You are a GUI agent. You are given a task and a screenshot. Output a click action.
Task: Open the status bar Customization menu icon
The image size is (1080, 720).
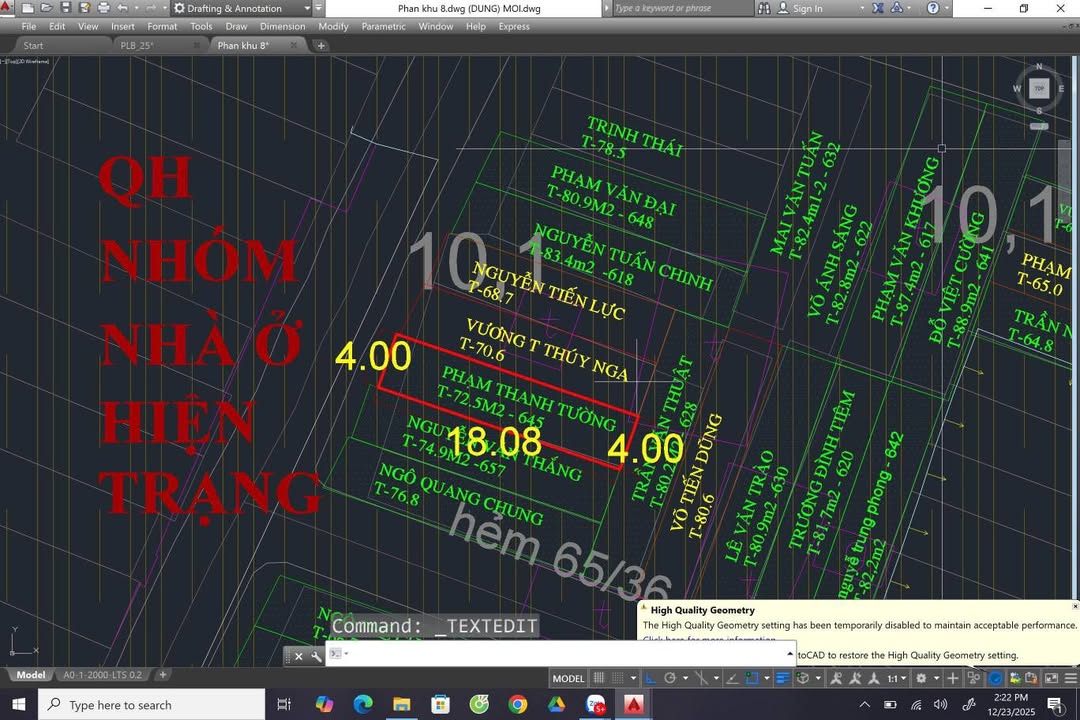(x=1070, y=678)
